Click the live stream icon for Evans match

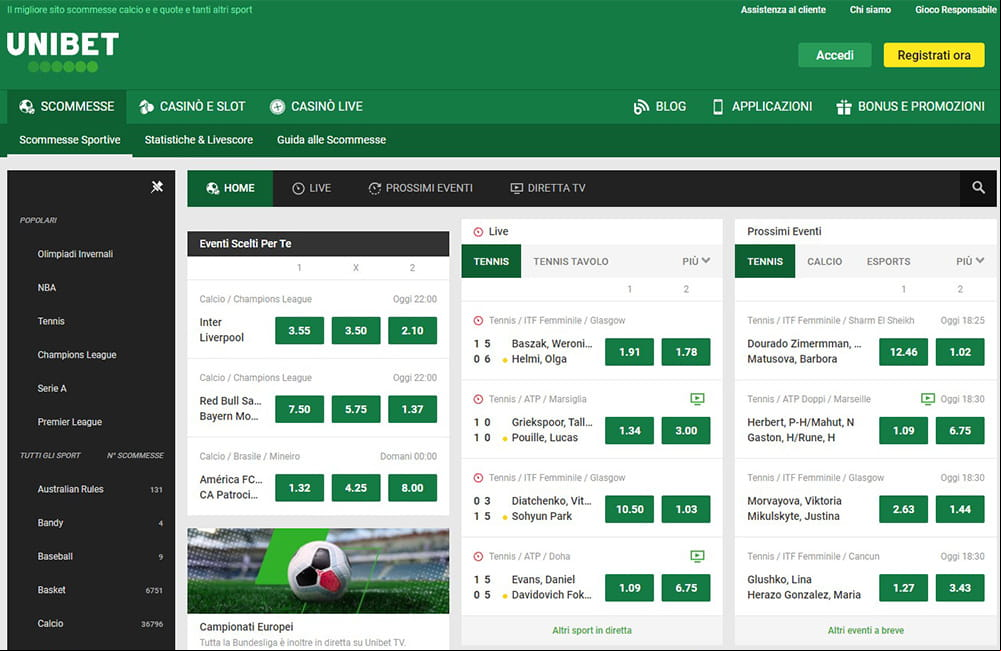[x=697, y=557]
